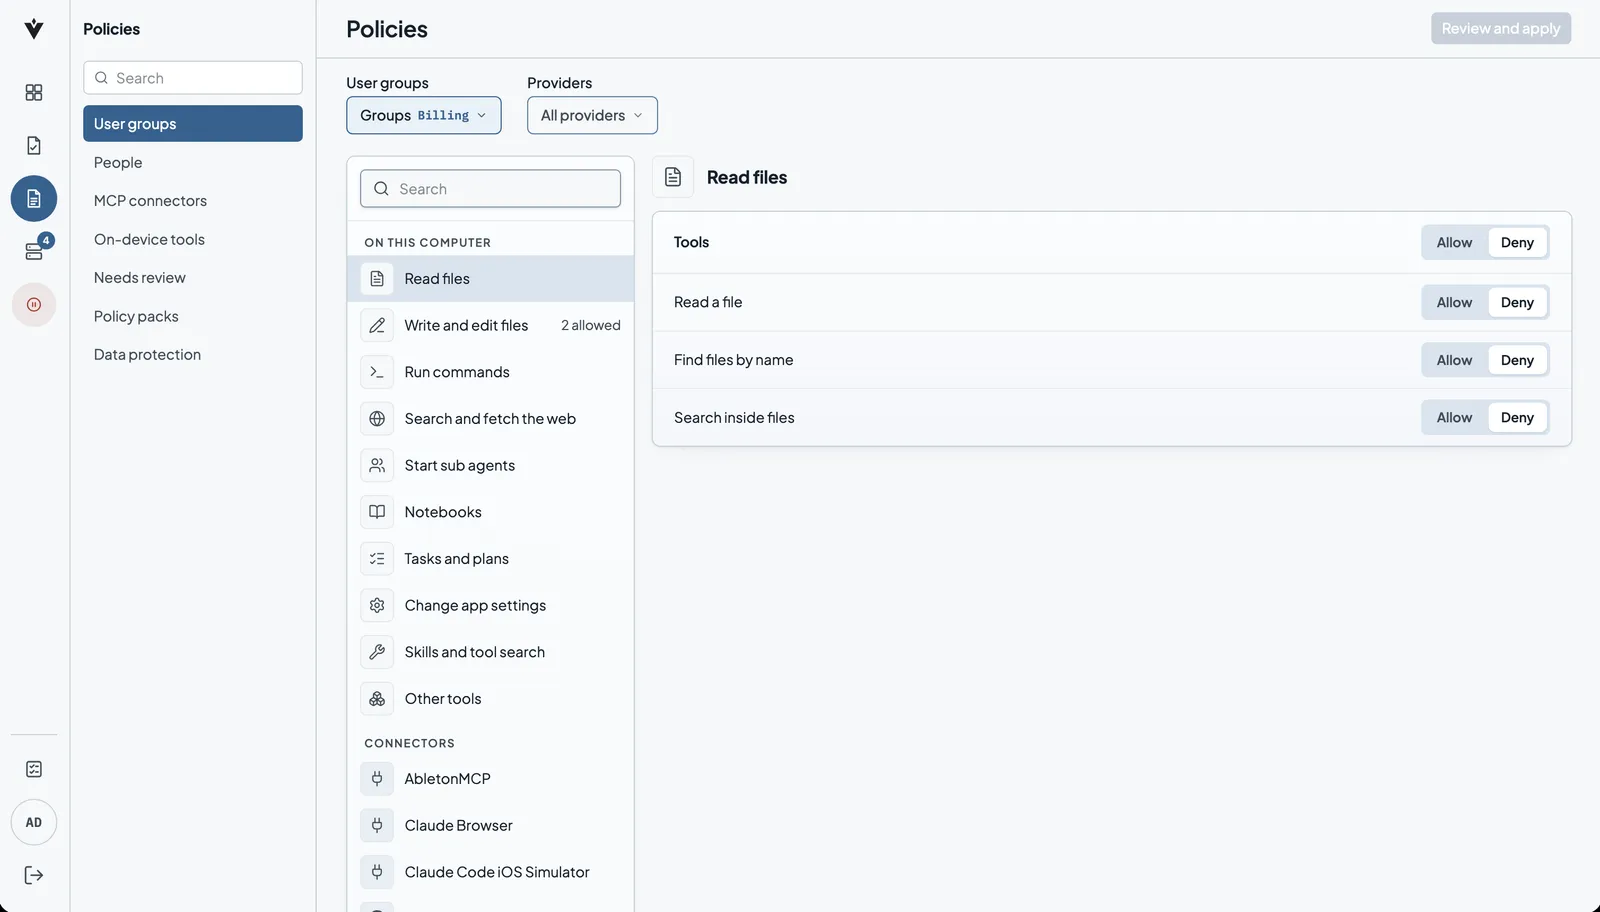
Task: Click Review and apply button
Action: tap(1501, 28)
